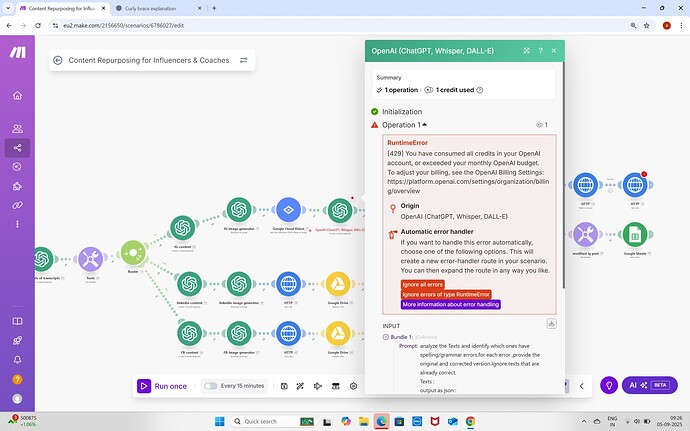Open the purple lightbulb tips button
690x431 pixels.
click(x=609, y=385)
